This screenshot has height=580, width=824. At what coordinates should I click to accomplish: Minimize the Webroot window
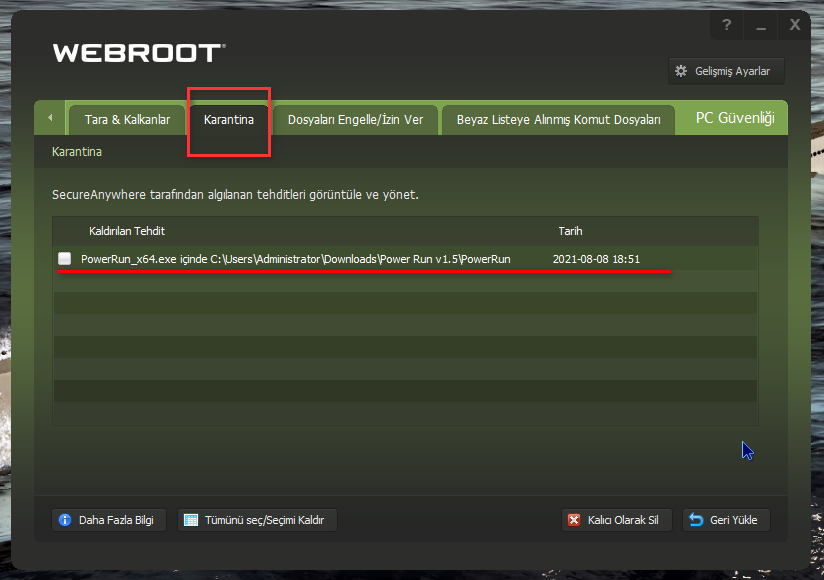760,25
